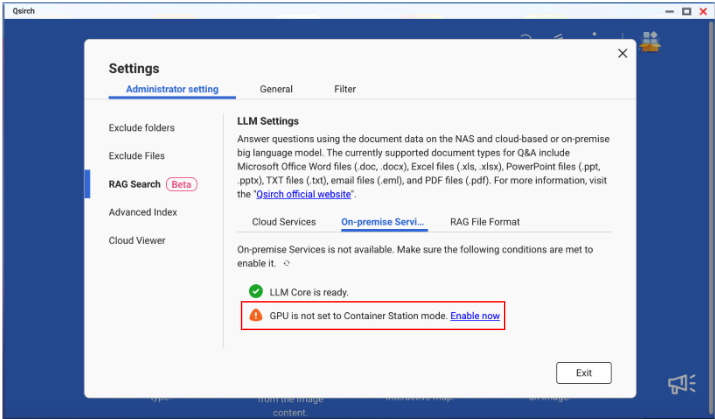Click the Enable now link
Screen dimensions: 715x419
point(475,316)
